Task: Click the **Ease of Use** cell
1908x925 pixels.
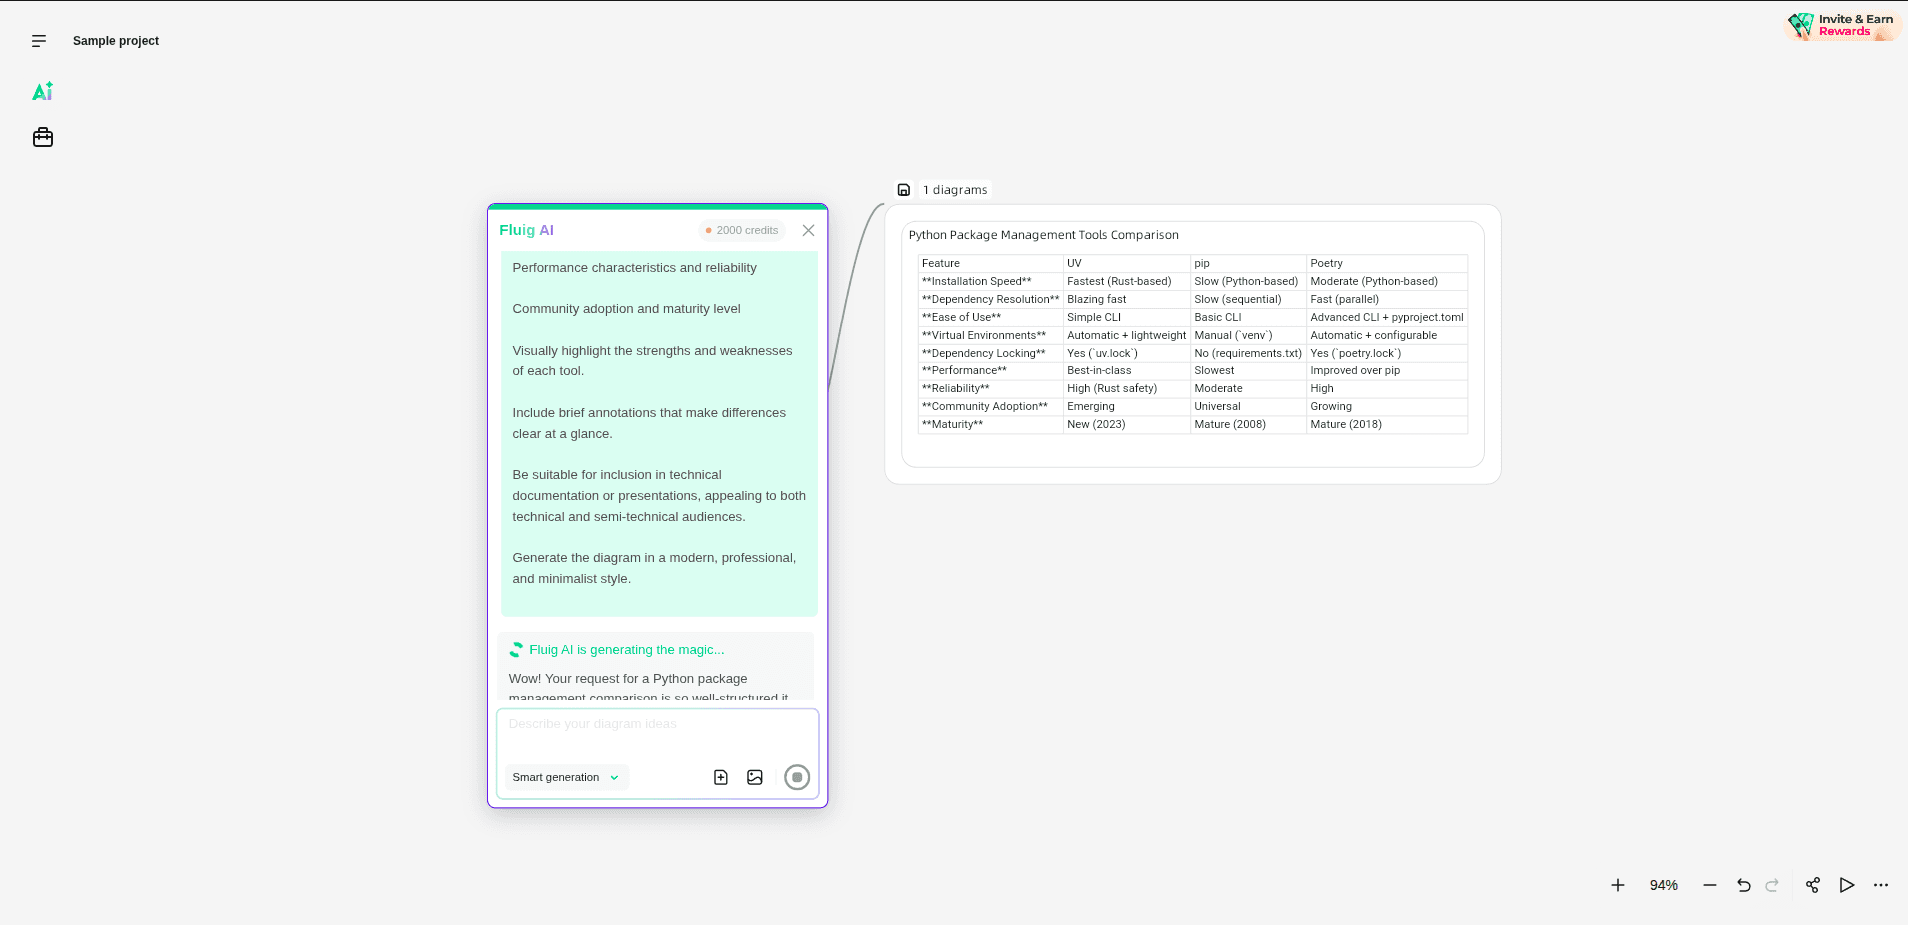Action: point(990,317)
